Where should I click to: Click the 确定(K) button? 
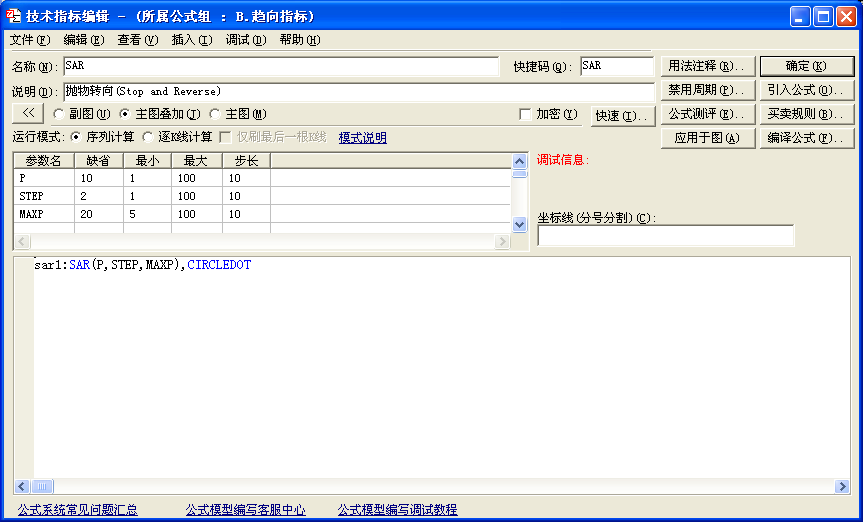[807, 66]
